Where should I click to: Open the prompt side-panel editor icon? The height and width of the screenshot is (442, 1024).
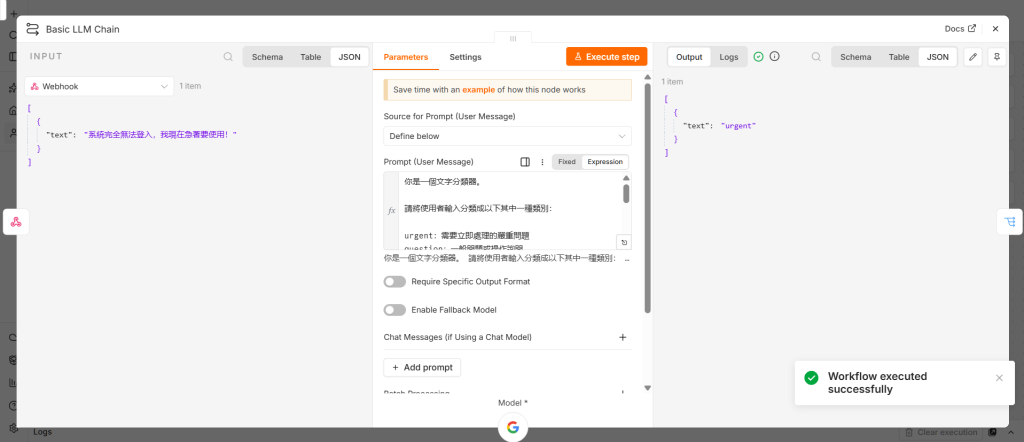pyautogui.click(x=524, y=162)
